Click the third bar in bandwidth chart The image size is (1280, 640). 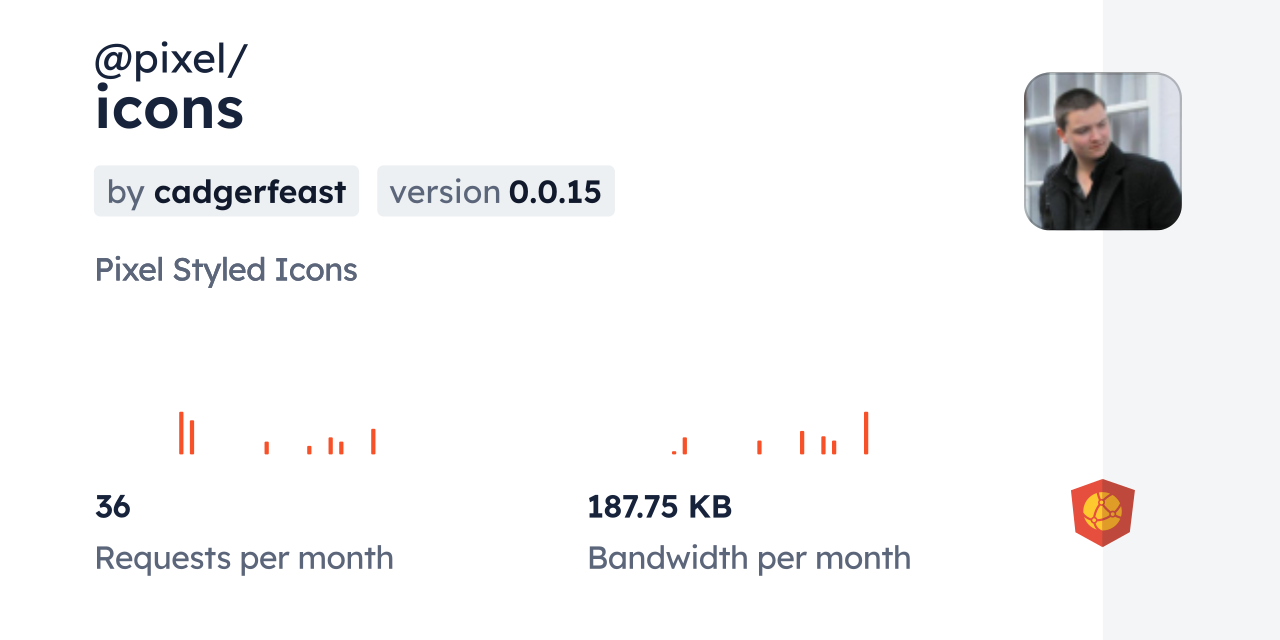tap(760, 447)
